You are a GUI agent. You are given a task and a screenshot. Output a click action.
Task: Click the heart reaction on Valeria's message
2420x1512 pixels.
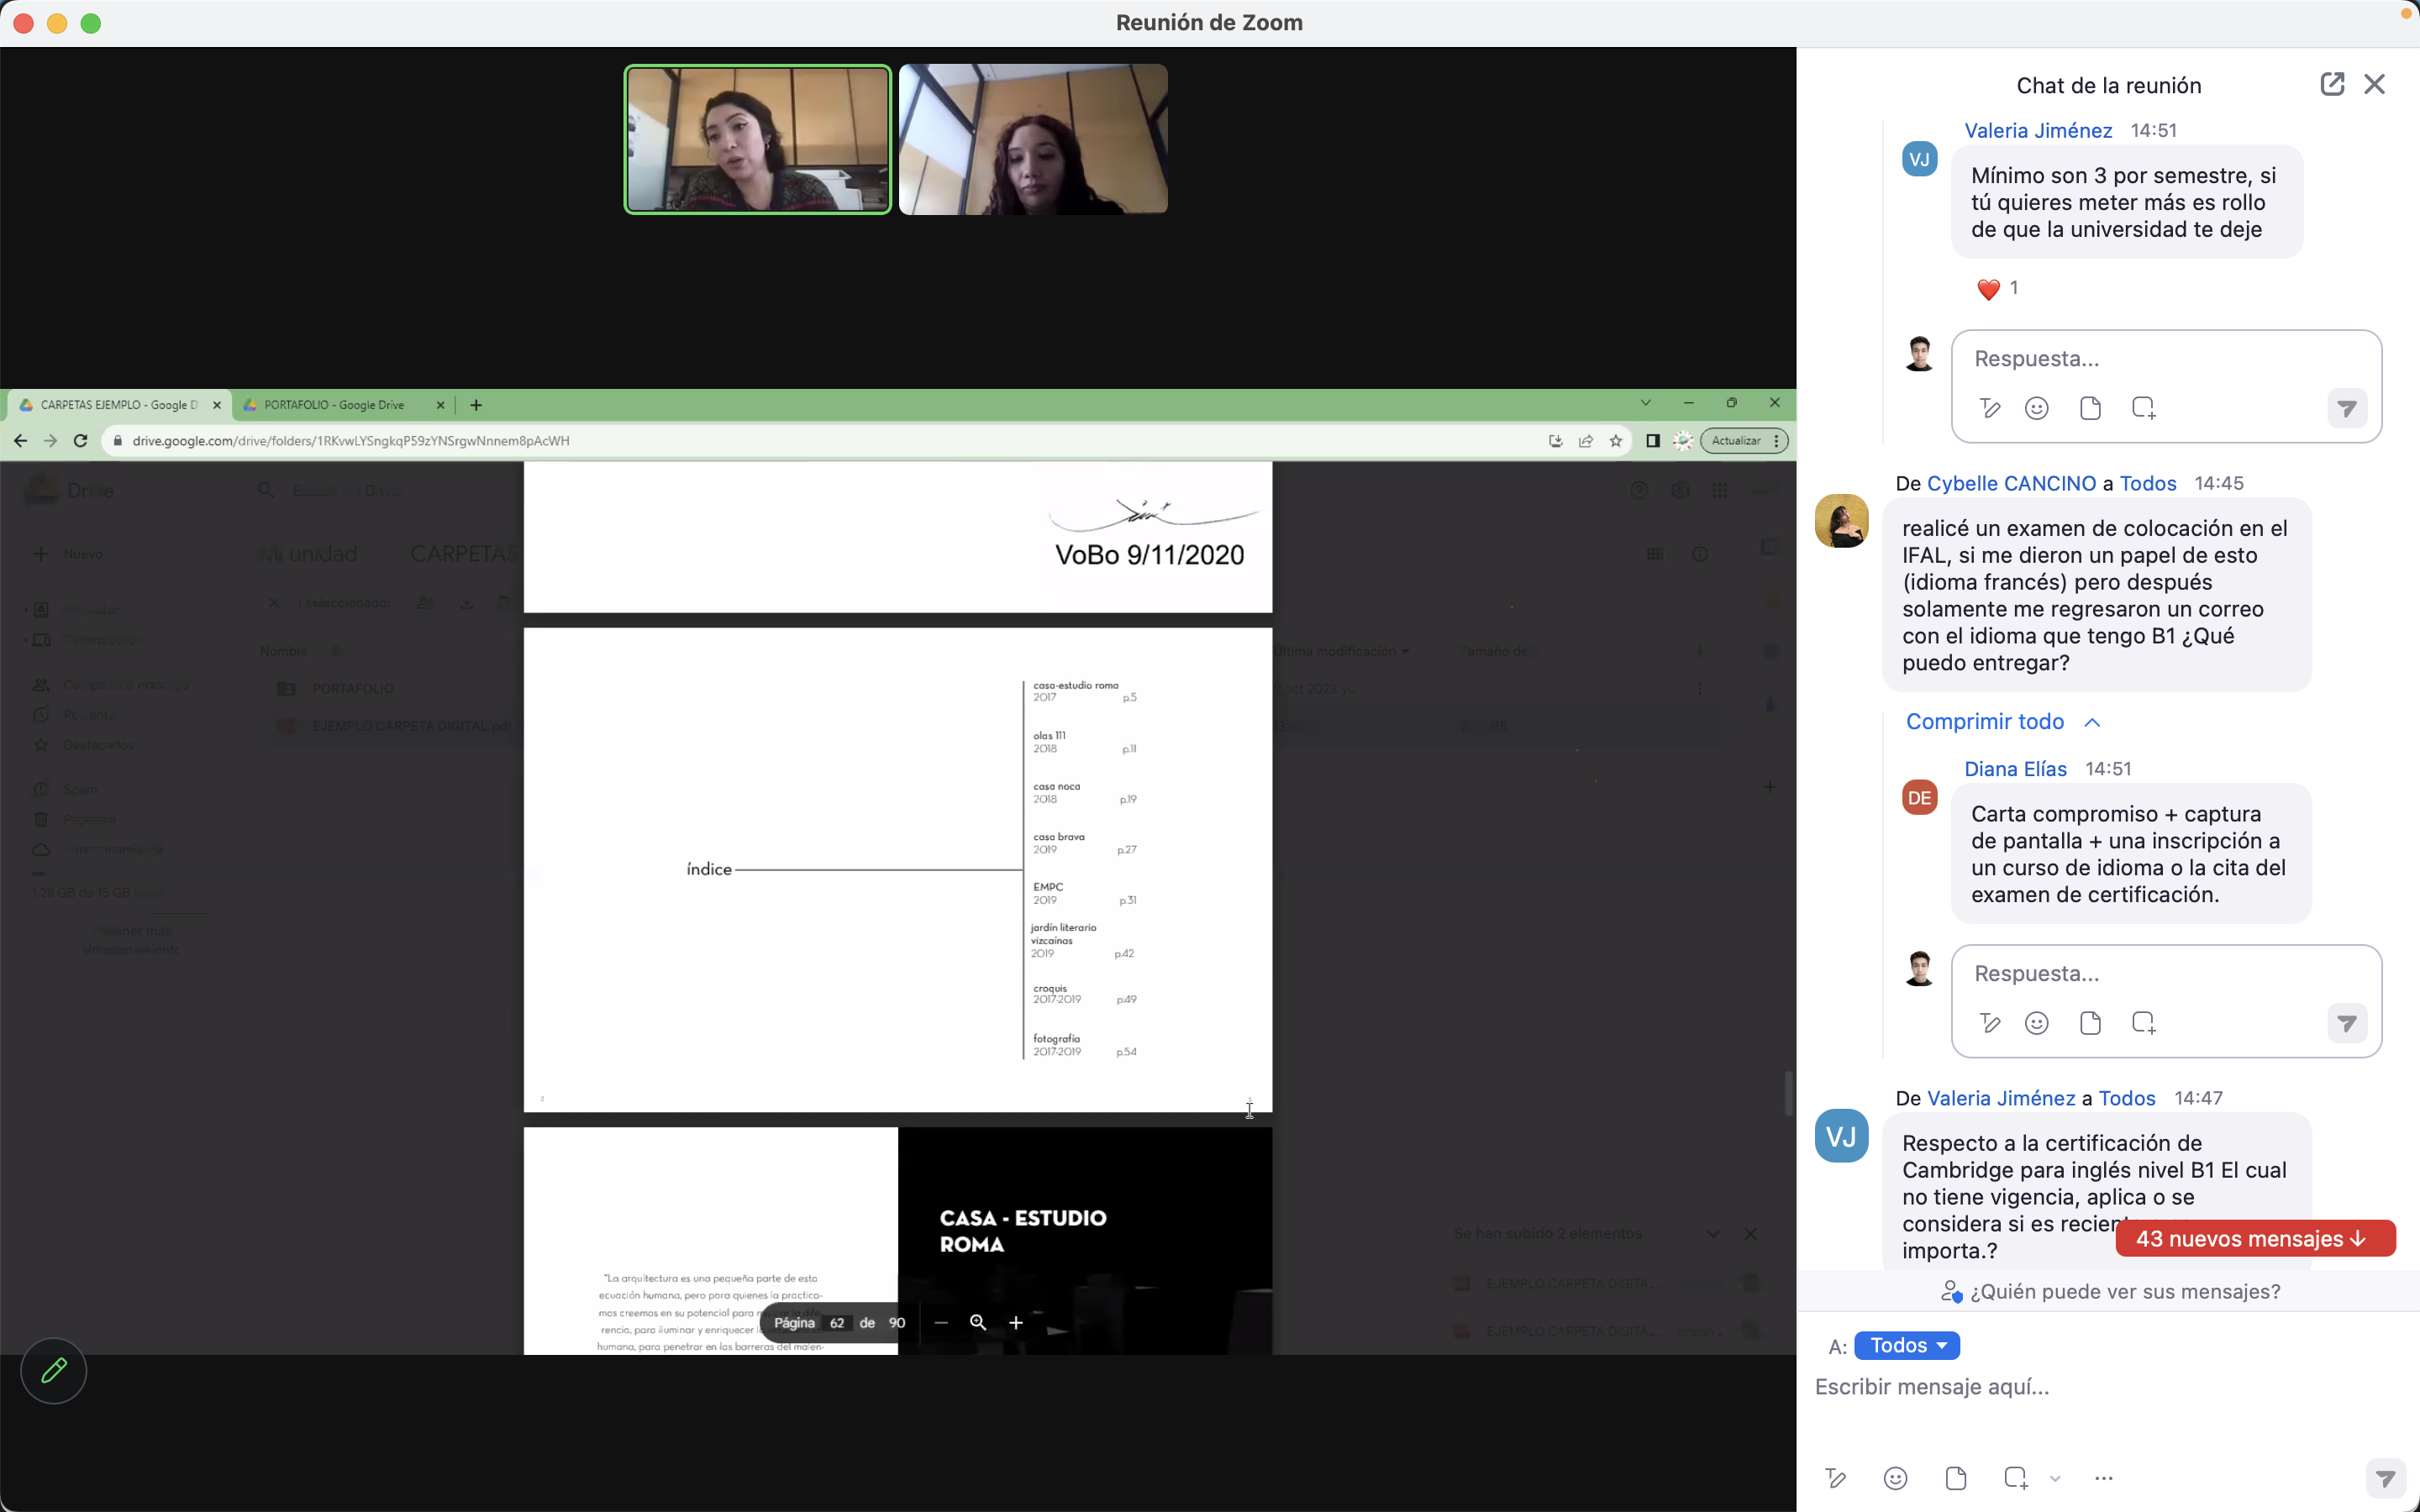[x=1988, y=289]
